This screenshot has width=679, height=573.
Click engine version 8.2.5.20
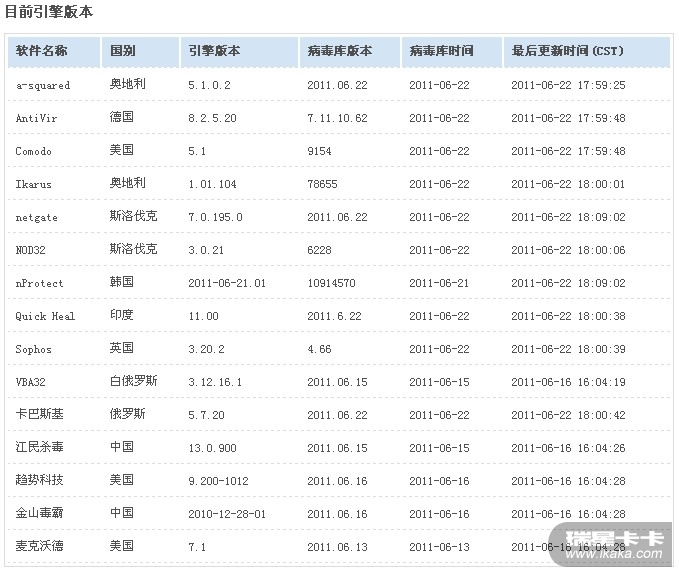click(x=213, y=118)
